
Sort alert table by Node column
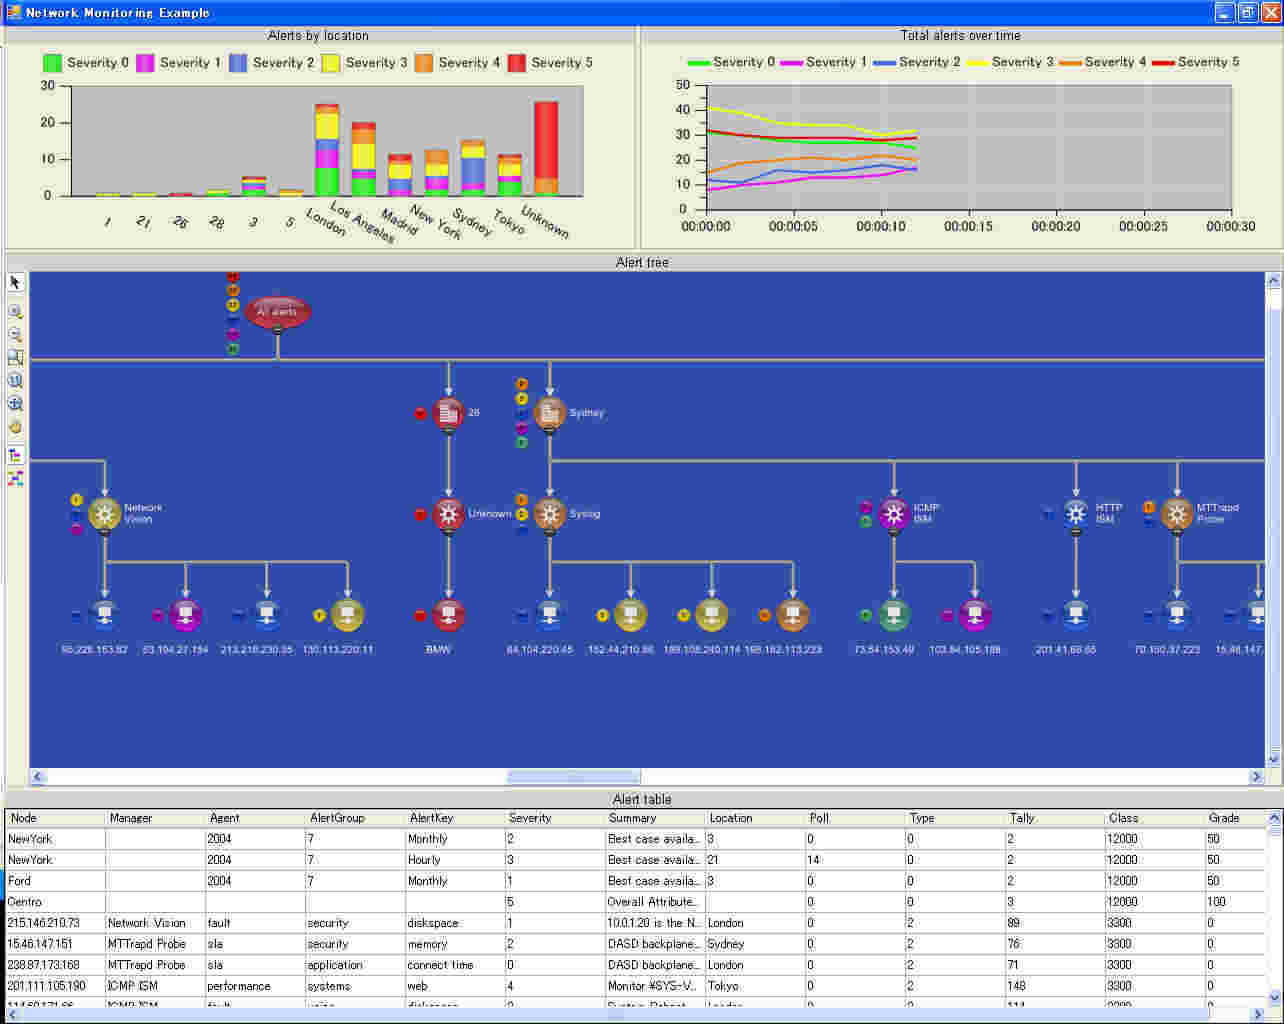coord(55,818)
